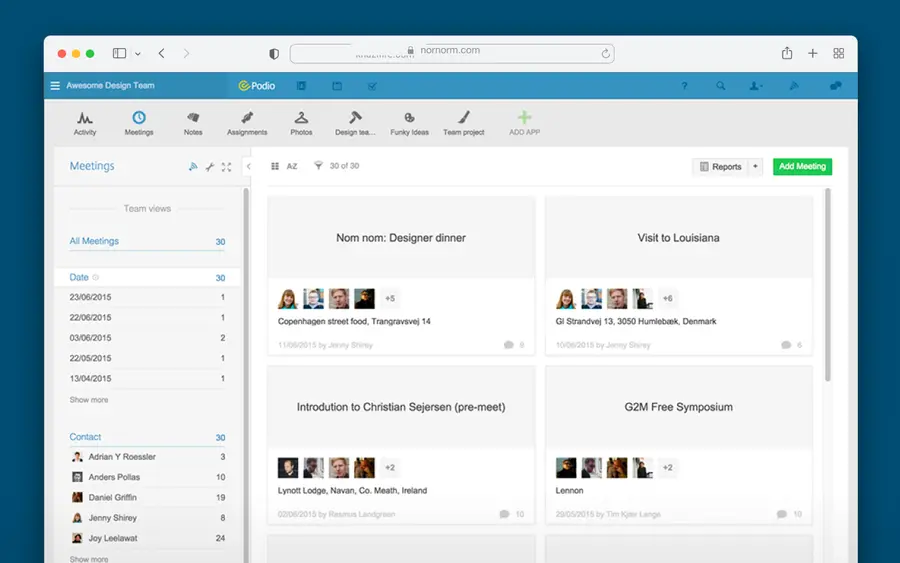Show Safari tab overview
This screenshot has width=900, height=563.
pos(838,53)
